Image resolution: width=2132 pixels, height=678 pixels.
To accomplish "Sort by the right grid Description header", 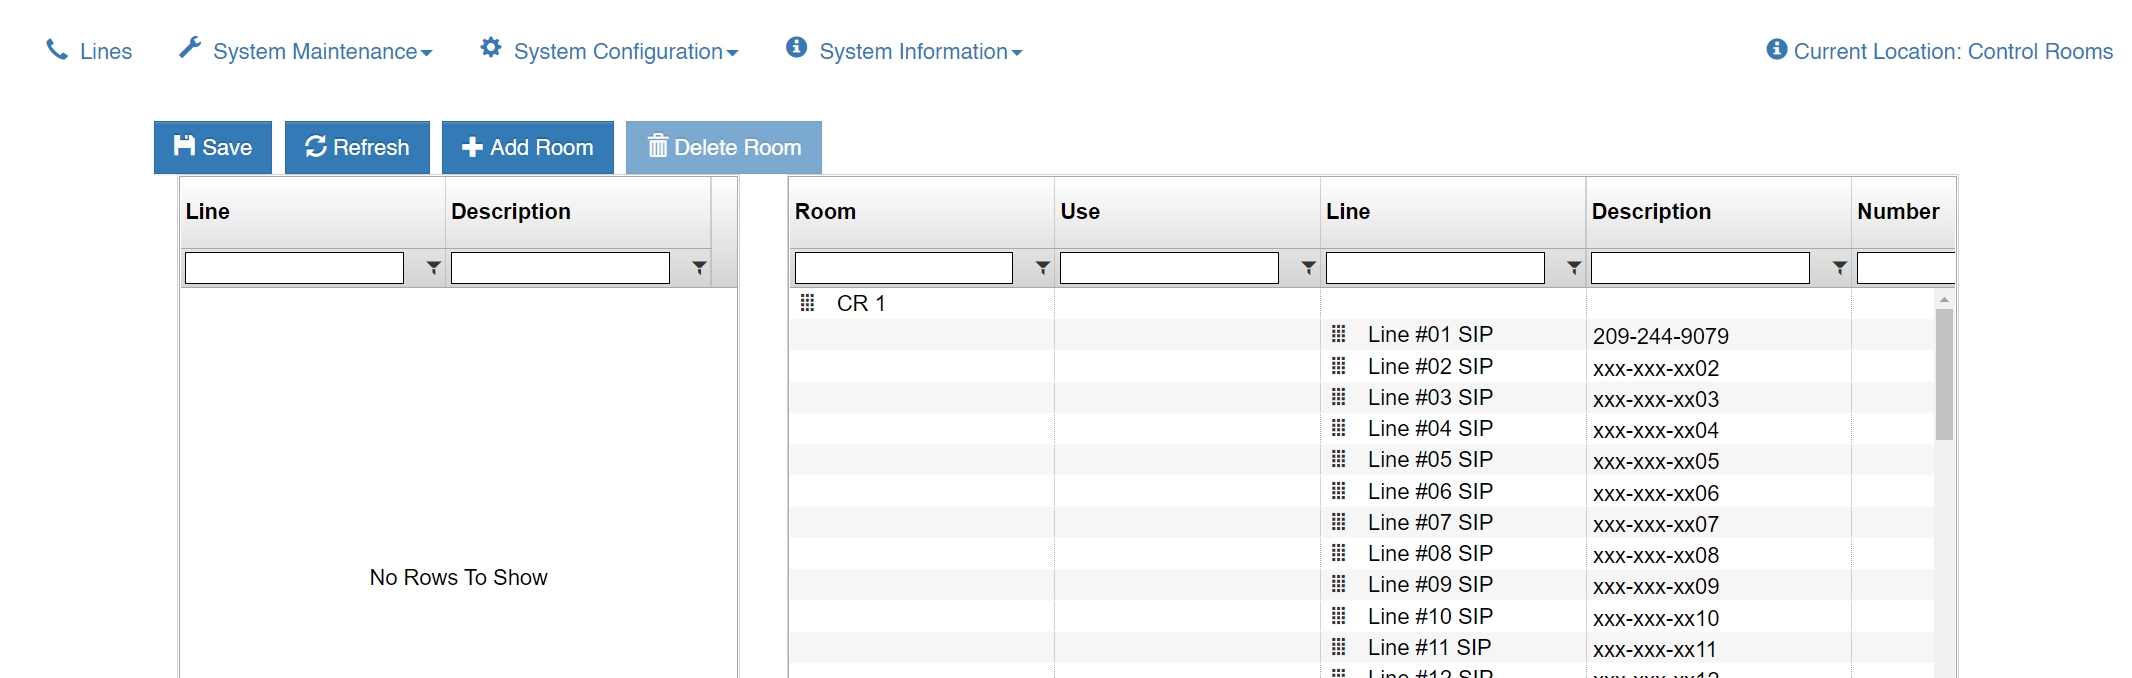I will [x=1718, y=212].
